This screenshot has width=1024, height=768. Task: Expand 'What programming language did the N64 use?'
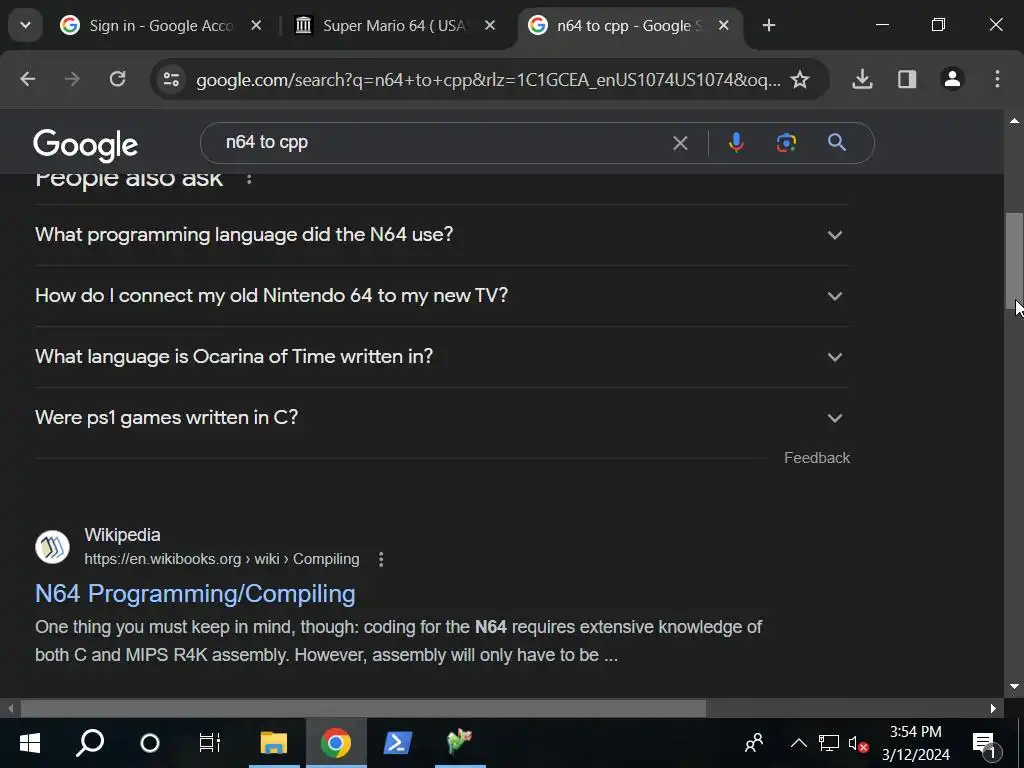[x=442, y=234]
